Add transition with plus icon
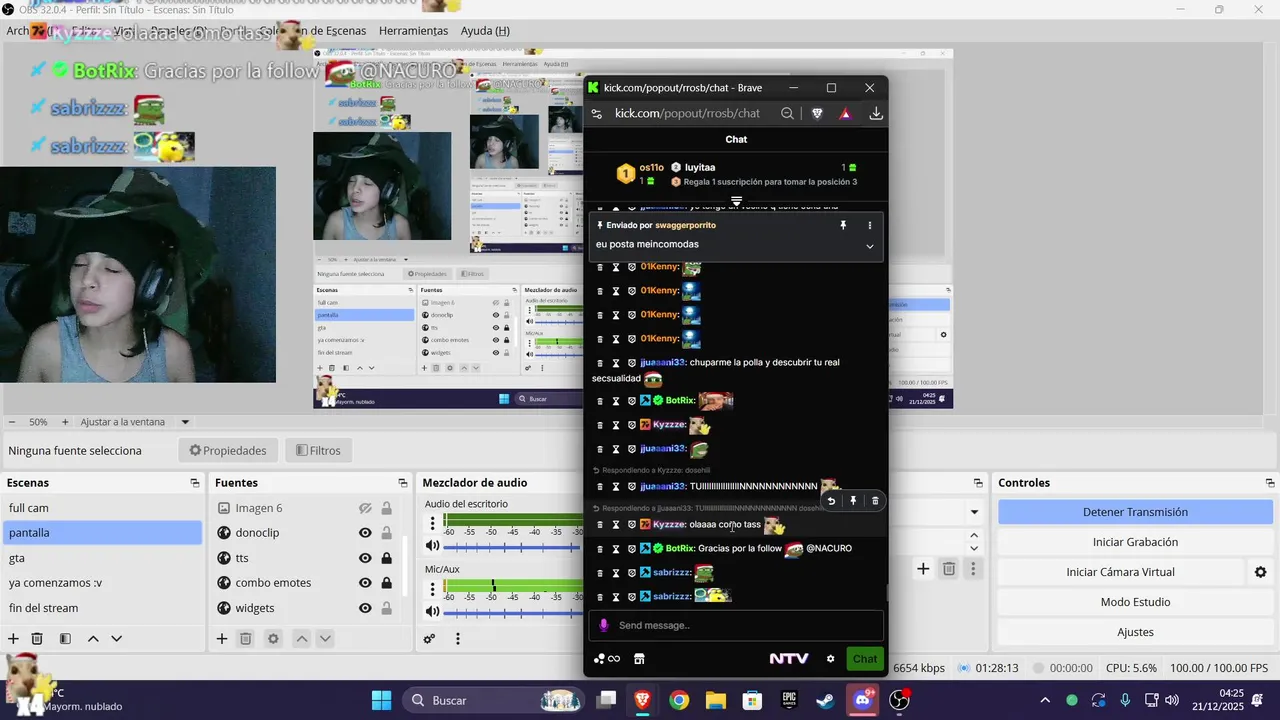 point(923,569)
